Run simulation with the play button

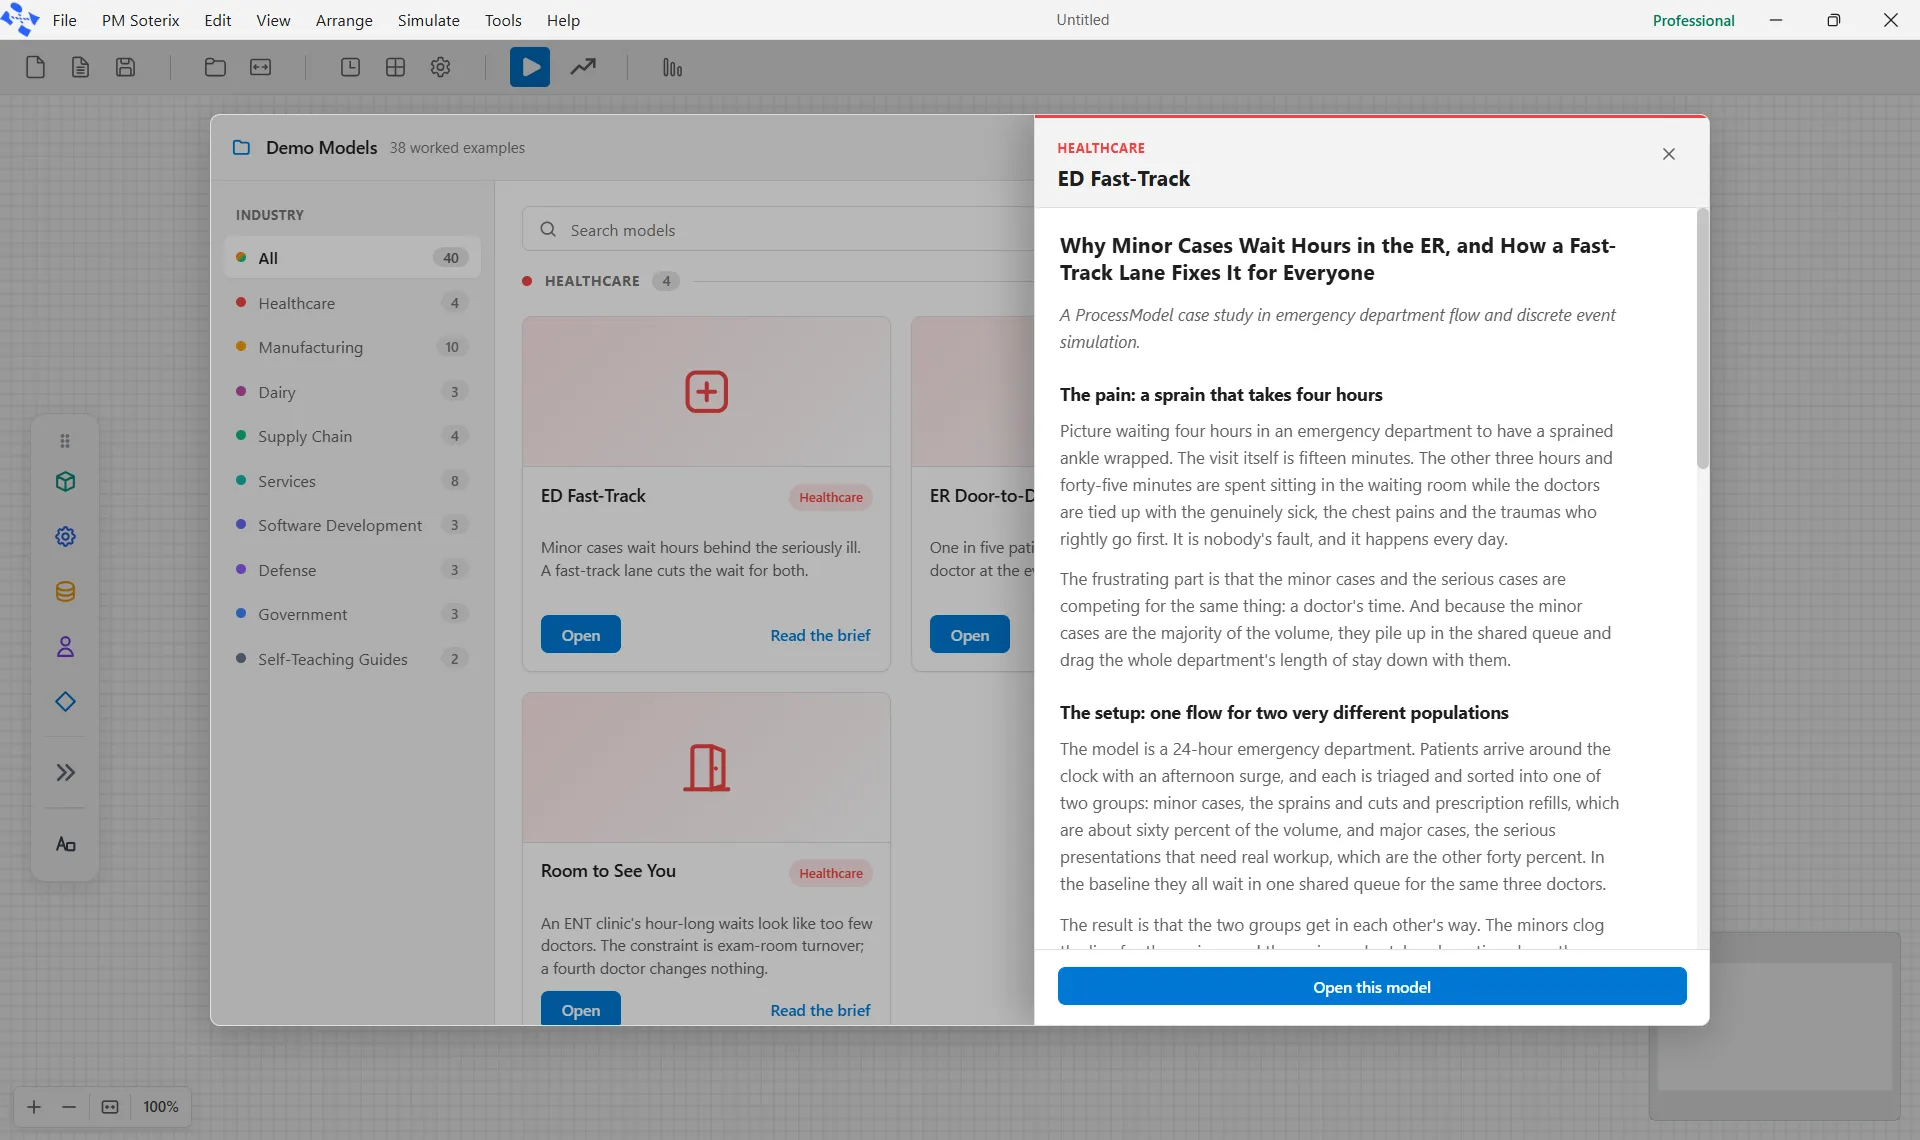tap(530, 67)
